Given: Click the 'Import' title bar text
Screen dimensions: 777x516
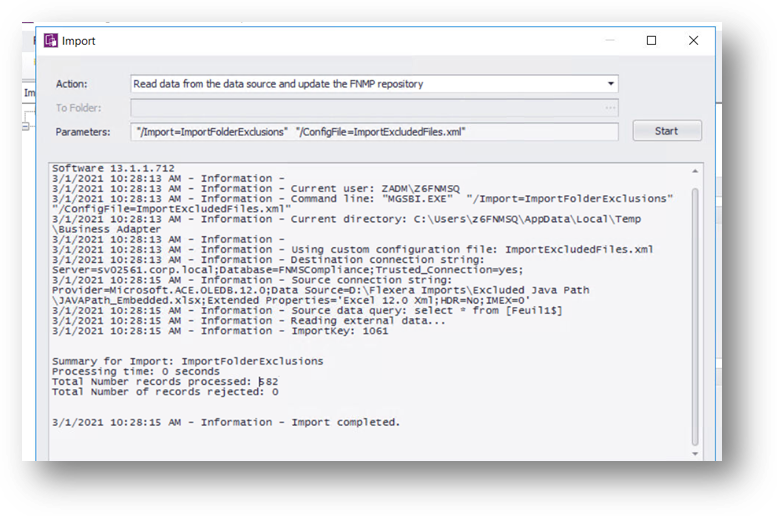Looking at the screenshot, I should [x=78, y=41].
